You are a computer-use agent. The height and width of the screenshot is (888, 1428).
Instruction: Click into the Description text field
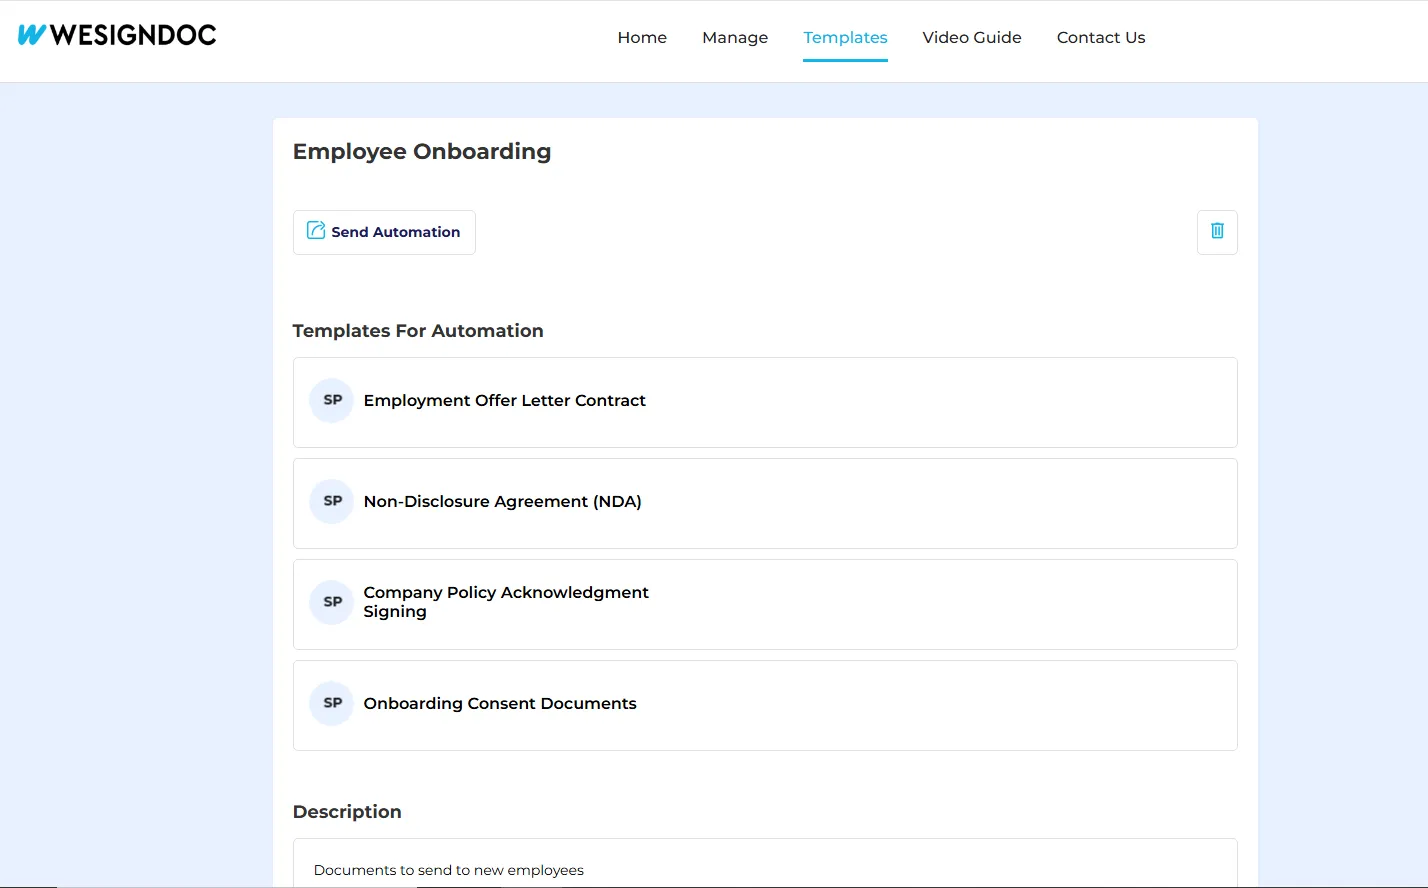[x=764, y=869]
